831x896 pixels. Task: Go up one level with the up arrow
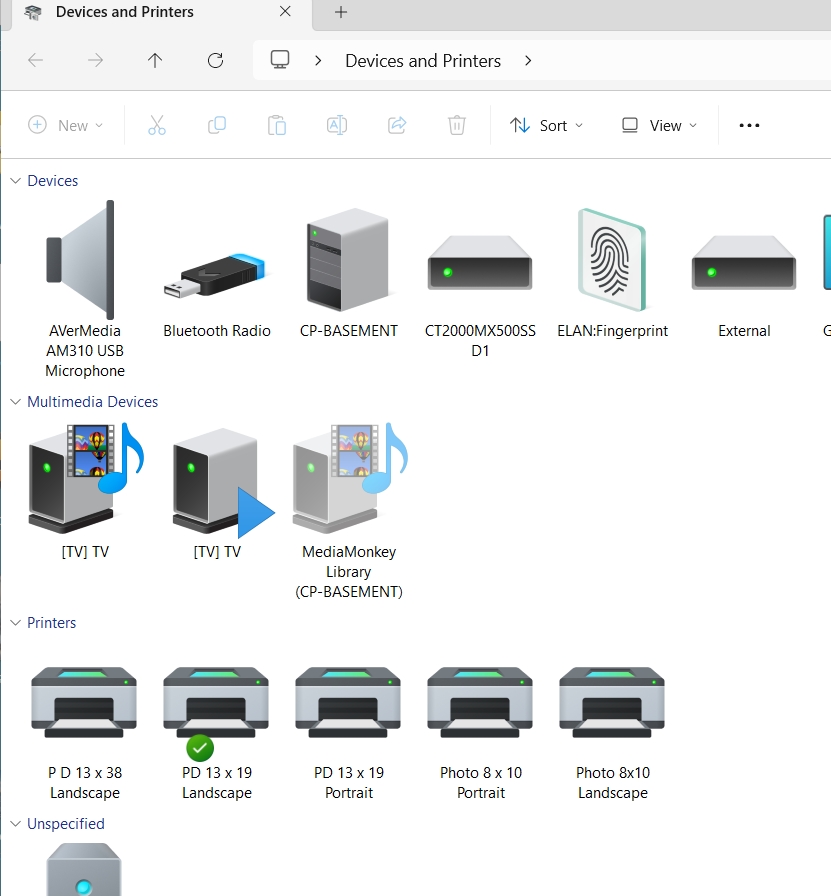[155, 60]
